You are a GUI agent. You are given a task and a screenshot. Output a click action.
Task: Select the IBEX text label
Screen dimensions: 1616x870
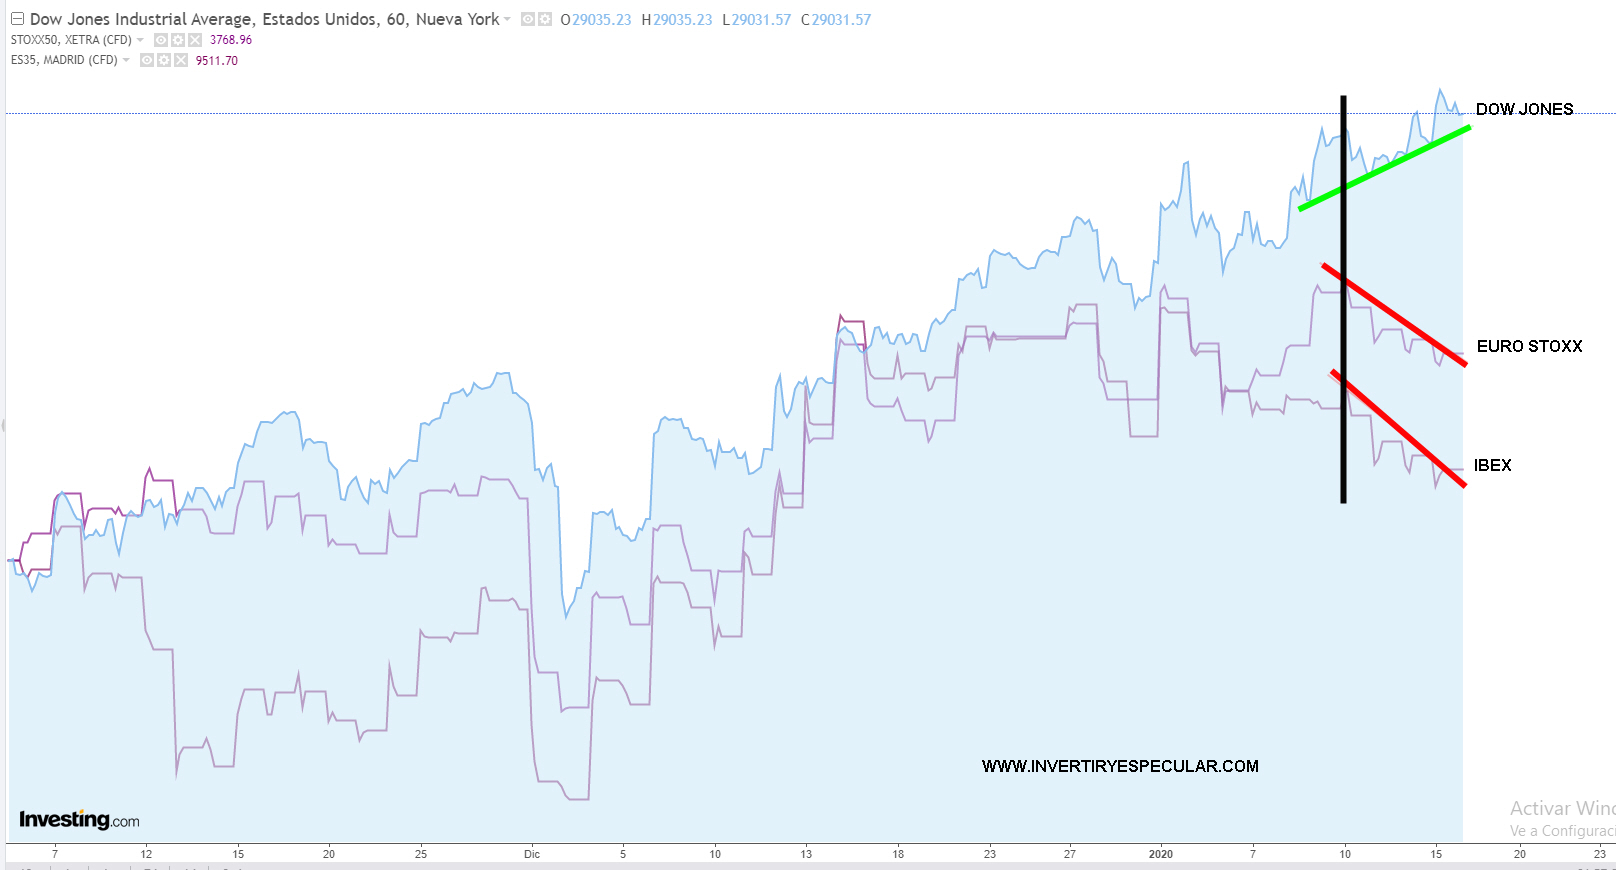pos(1492,465)
